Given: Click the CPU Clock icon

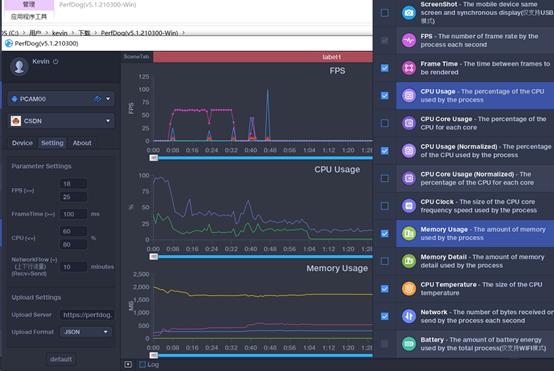Looking at the screenshot, I should [x=409, y=206].
